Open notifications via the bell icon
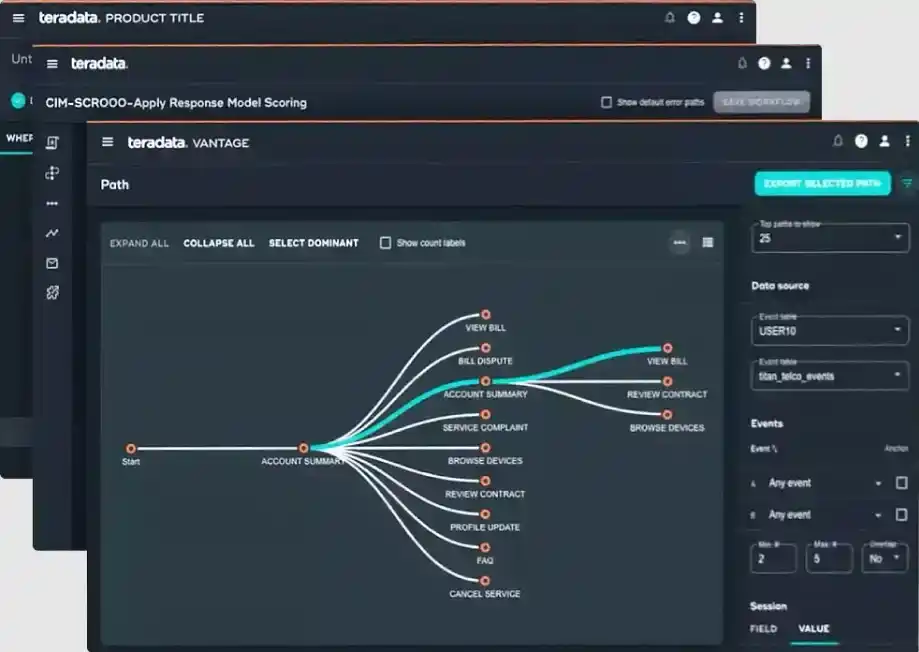Viewport: 919px width, 652px height. (838, 141)
